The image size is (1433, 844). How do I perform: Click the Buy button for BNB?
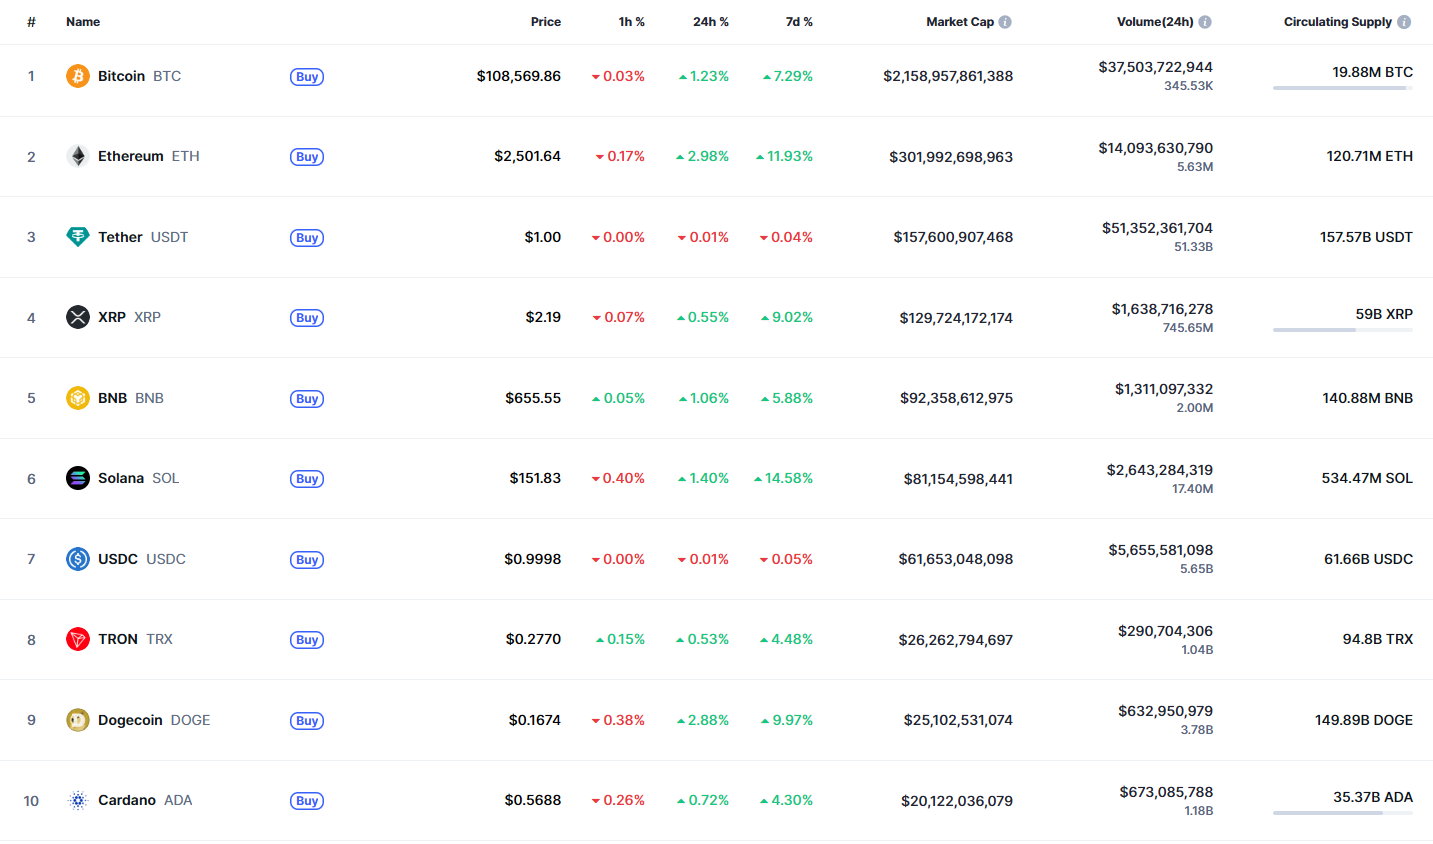pos(307,399)
